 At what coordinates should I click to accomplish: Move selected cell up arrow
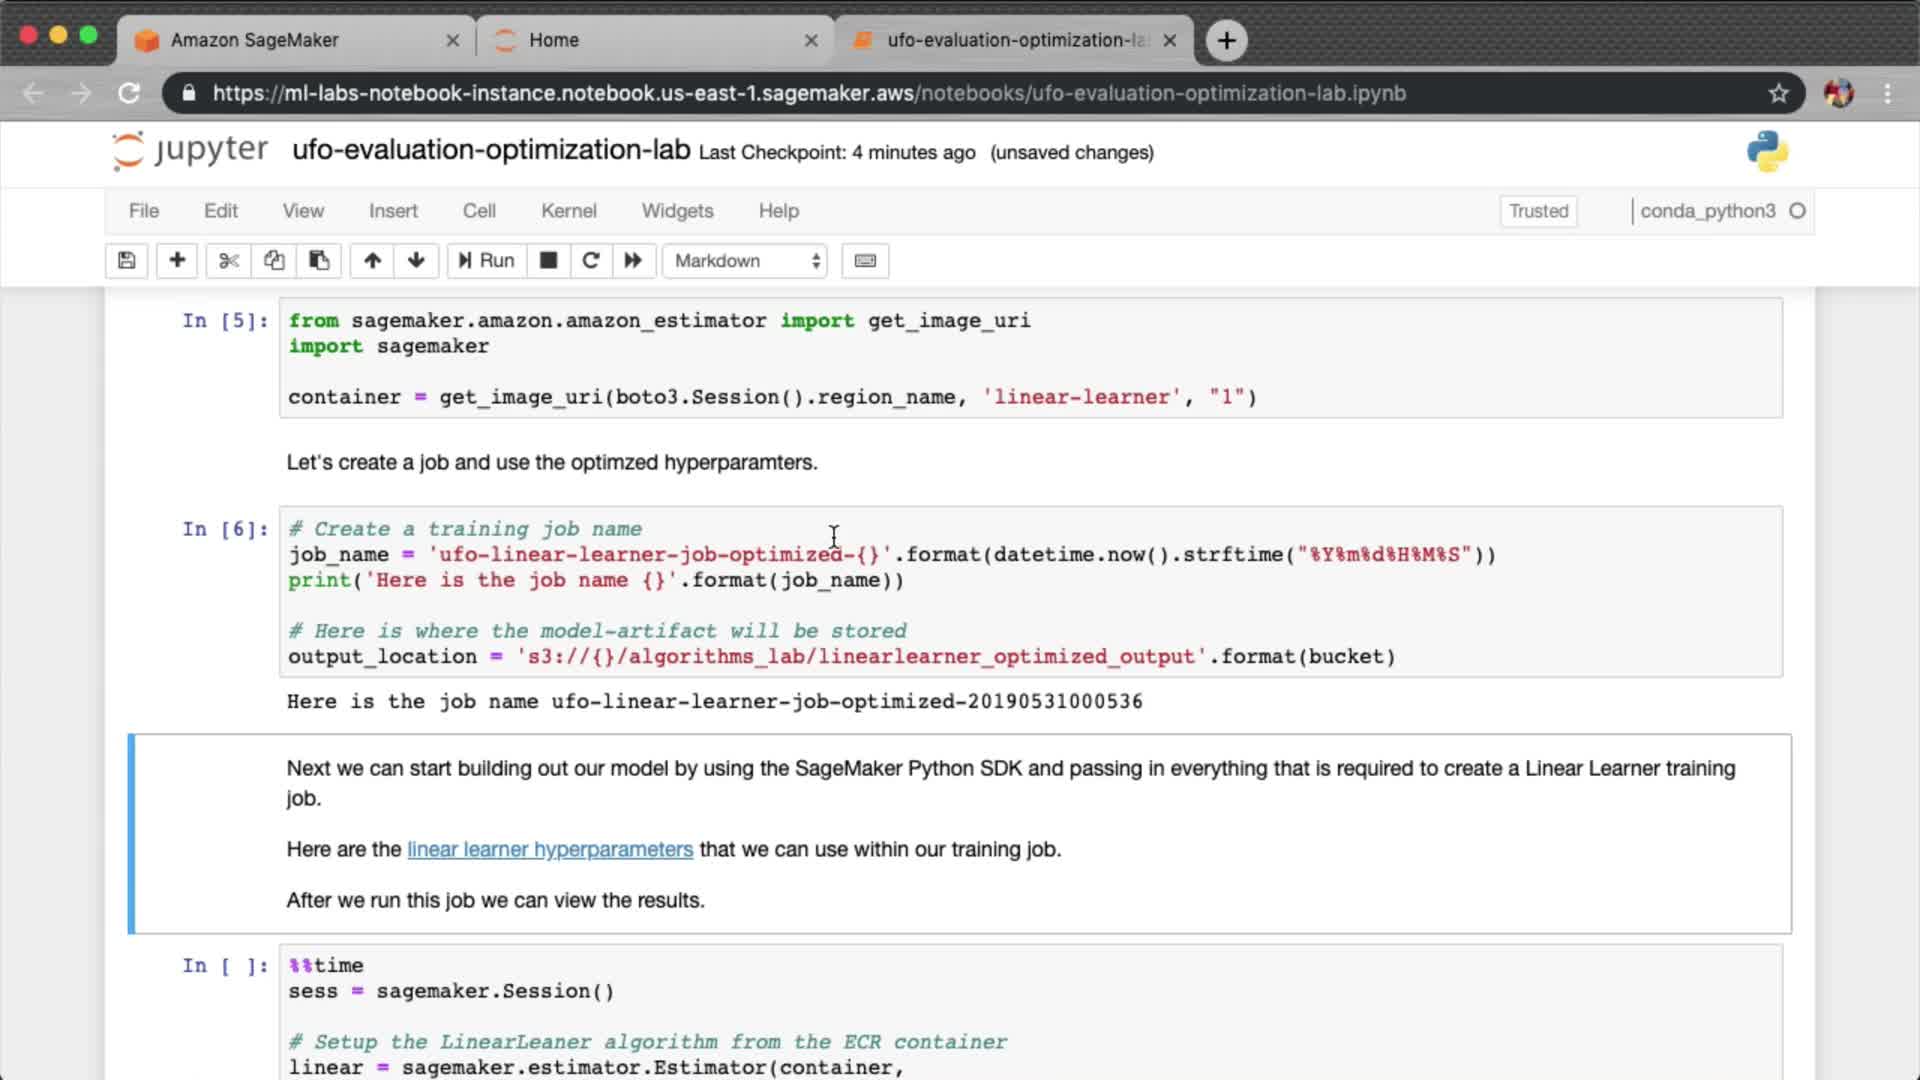tap(372, 261)
